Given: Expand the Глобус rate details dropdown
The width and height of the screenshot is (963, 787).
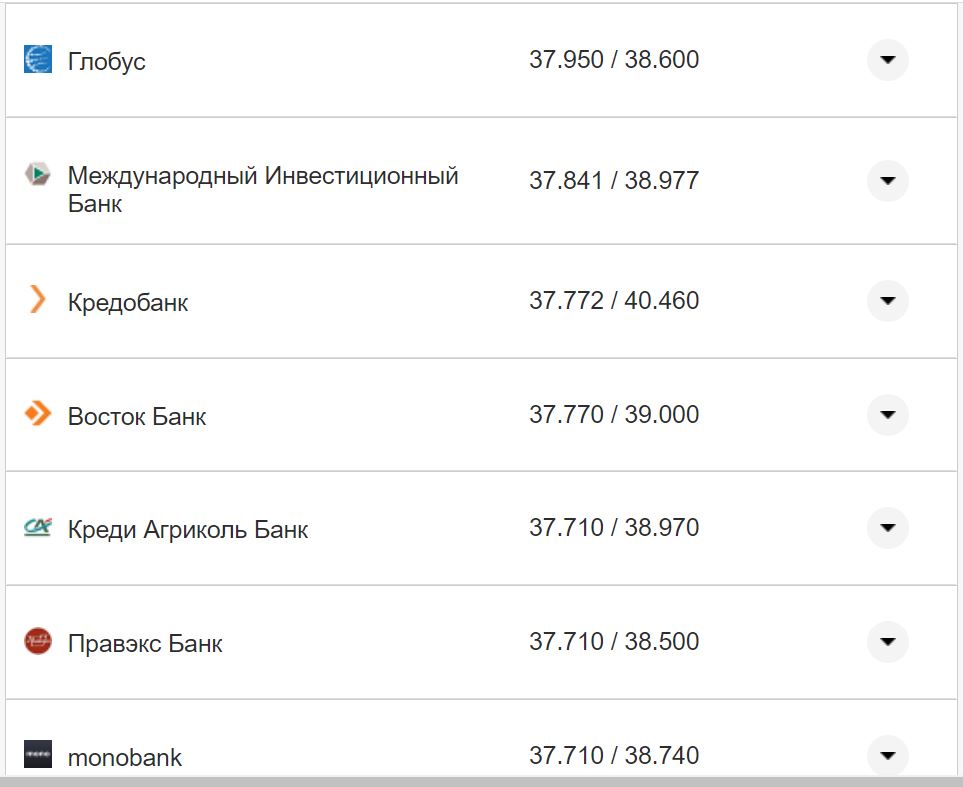Looking at the screenshot, I should point(887,60).
